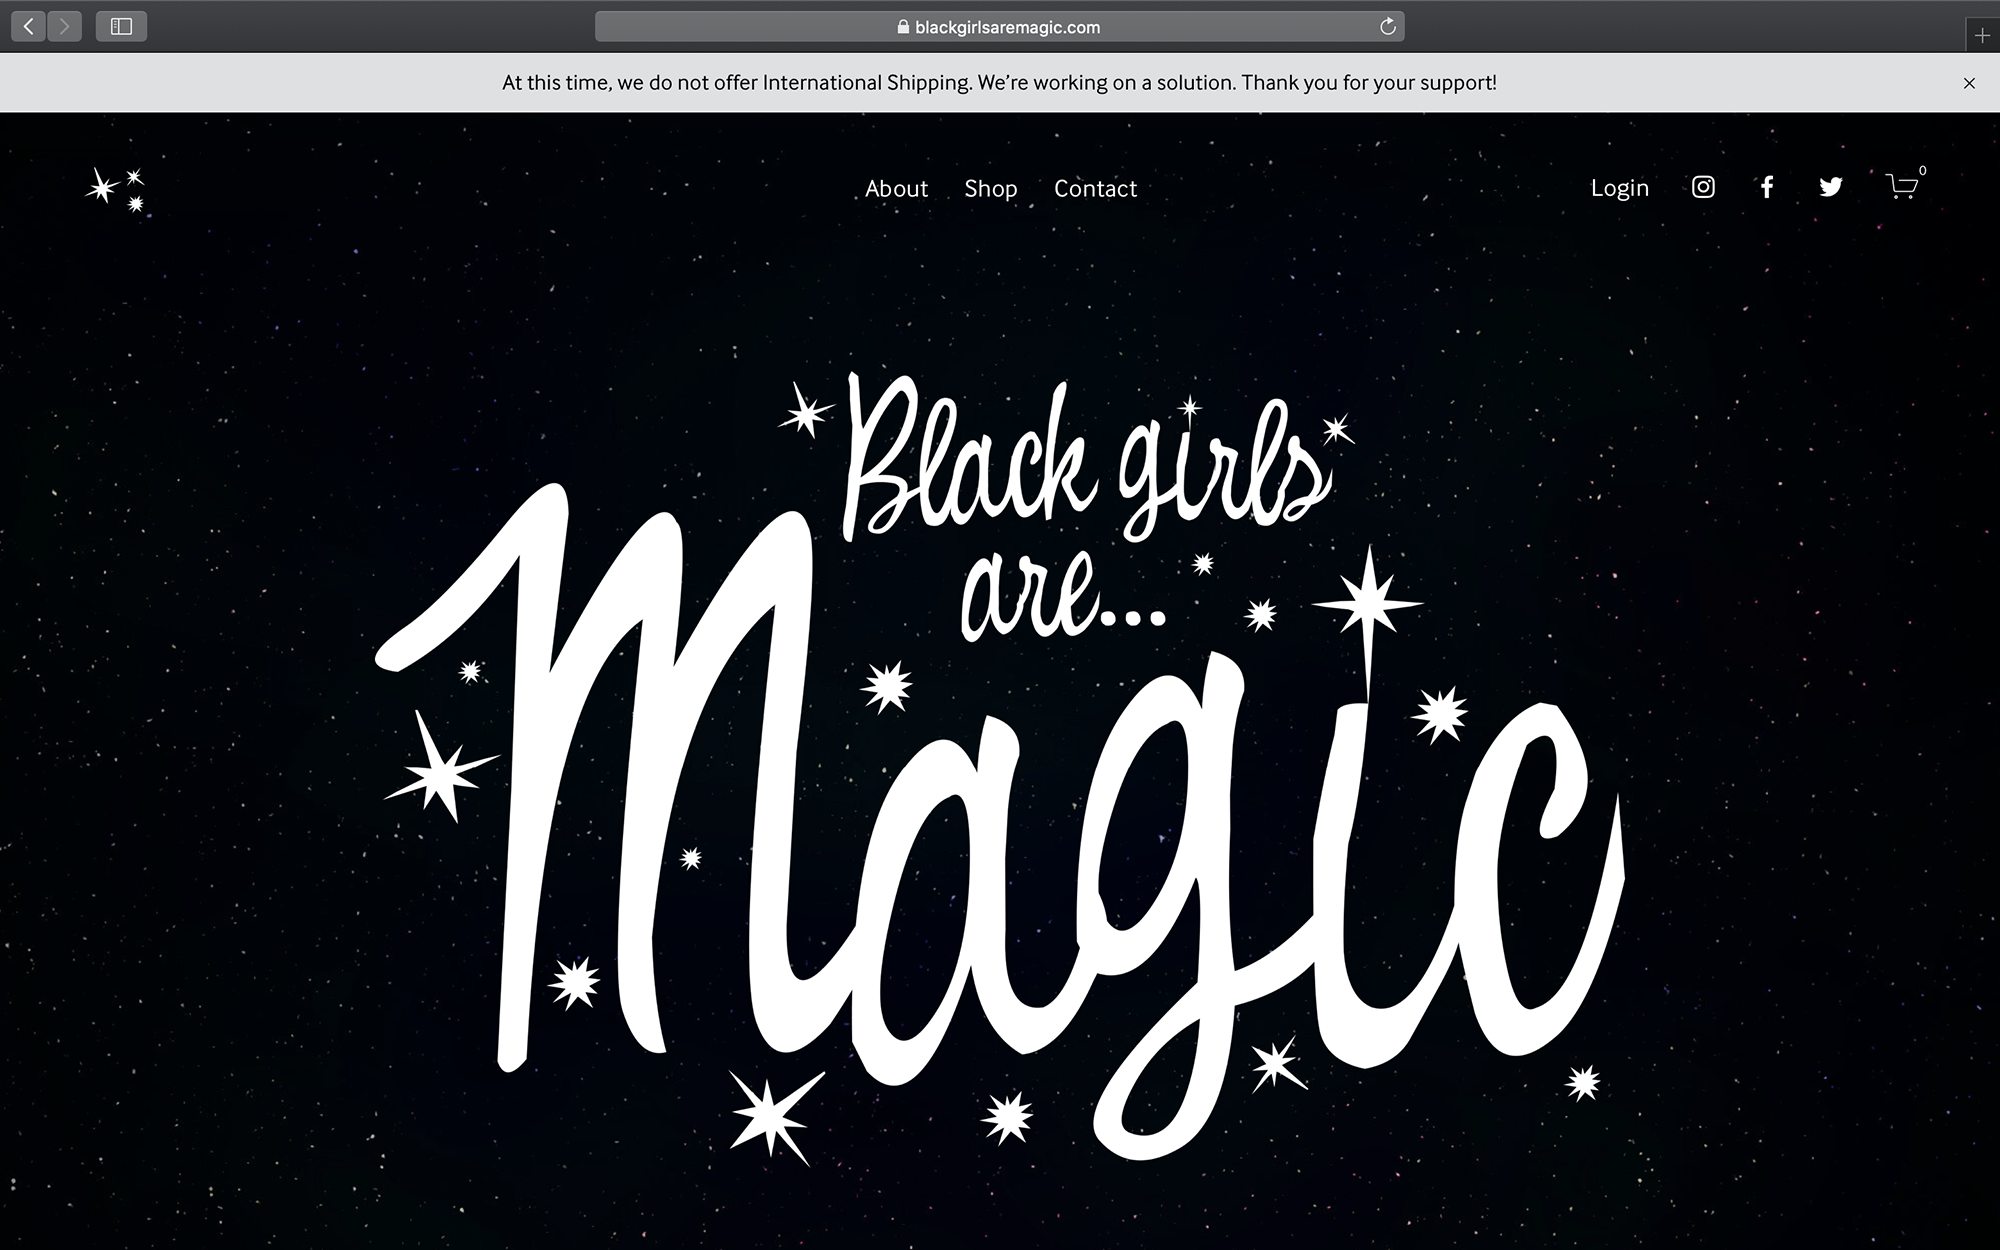Click the padlock secure site icon
The image size is (2000, 1250).
903,27
